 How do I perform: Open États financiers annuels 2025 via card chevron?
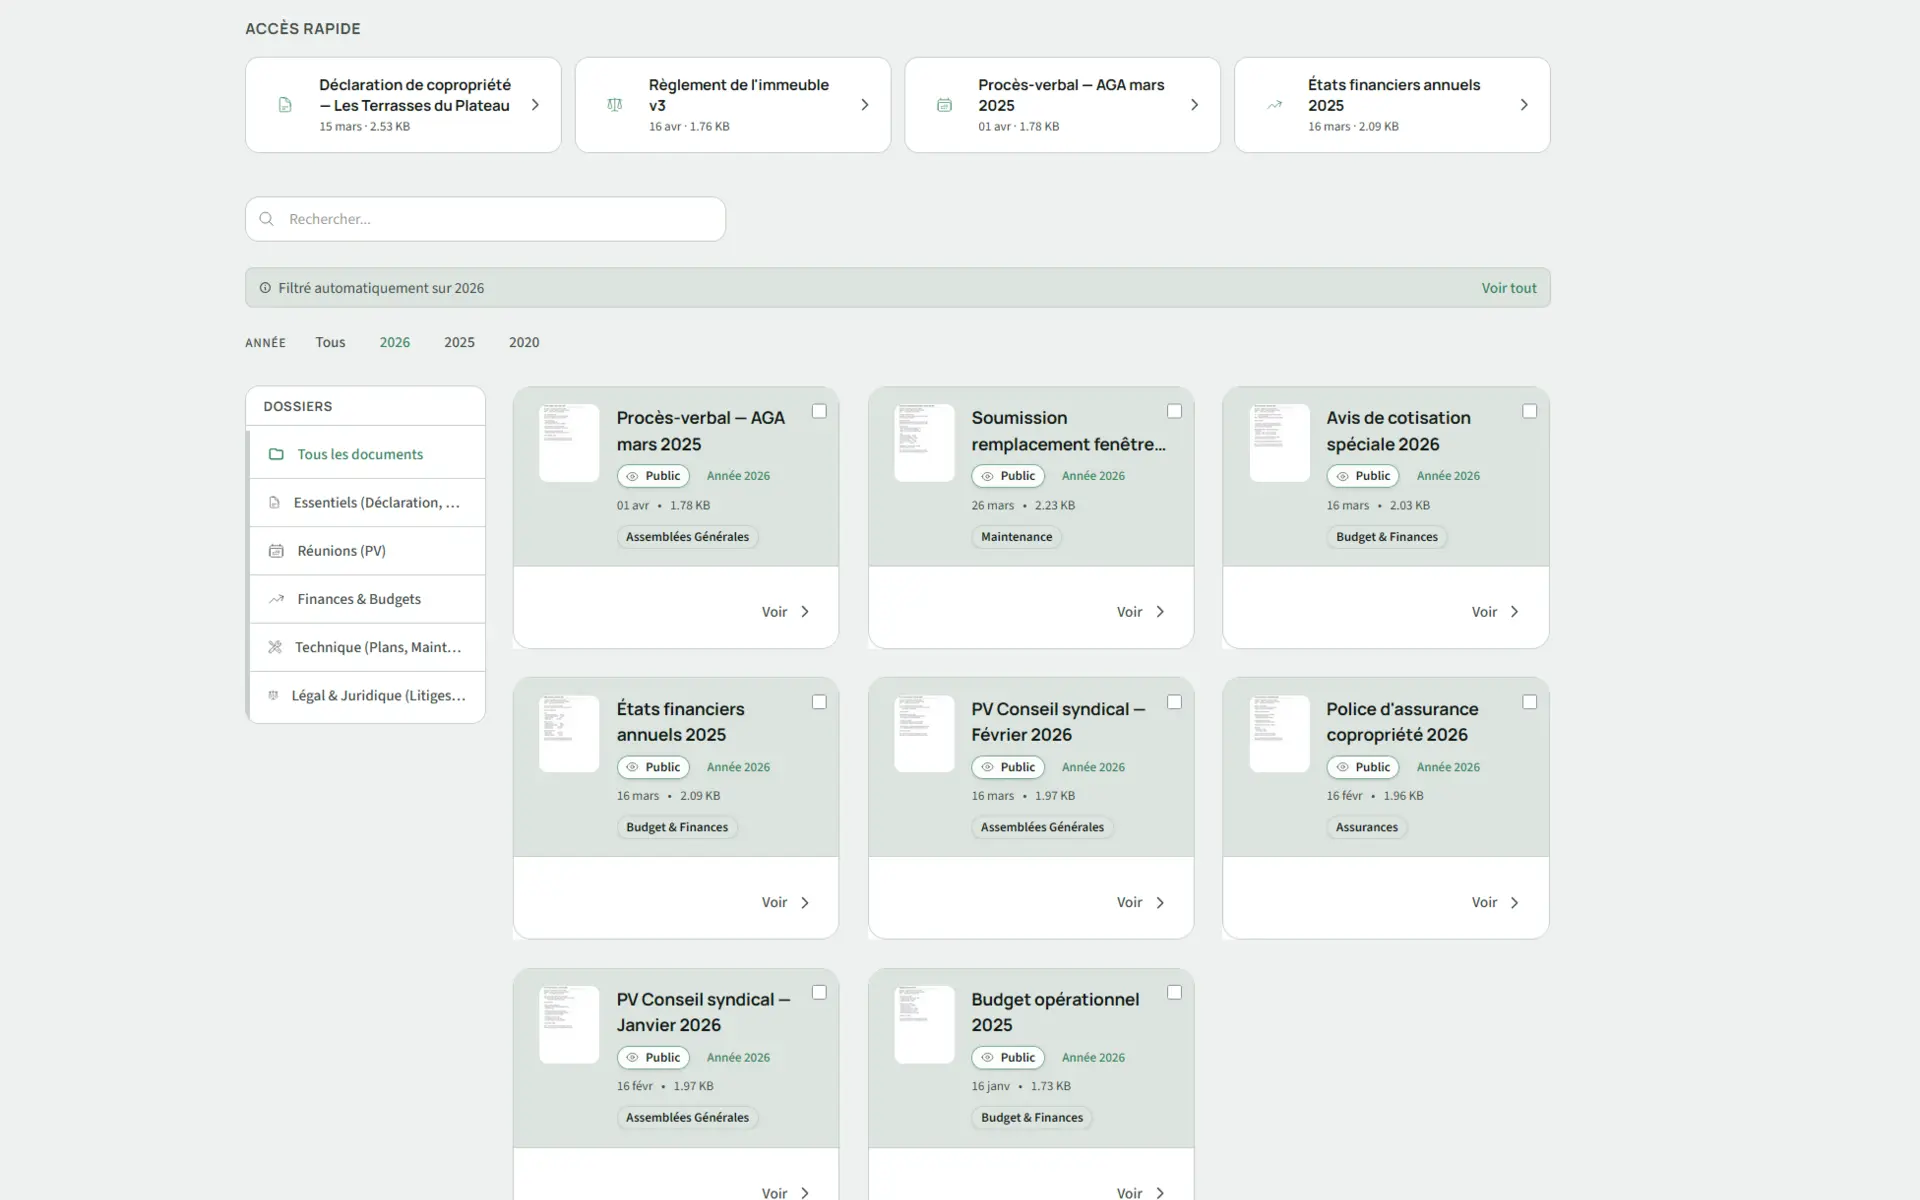tap(1523, 104)
